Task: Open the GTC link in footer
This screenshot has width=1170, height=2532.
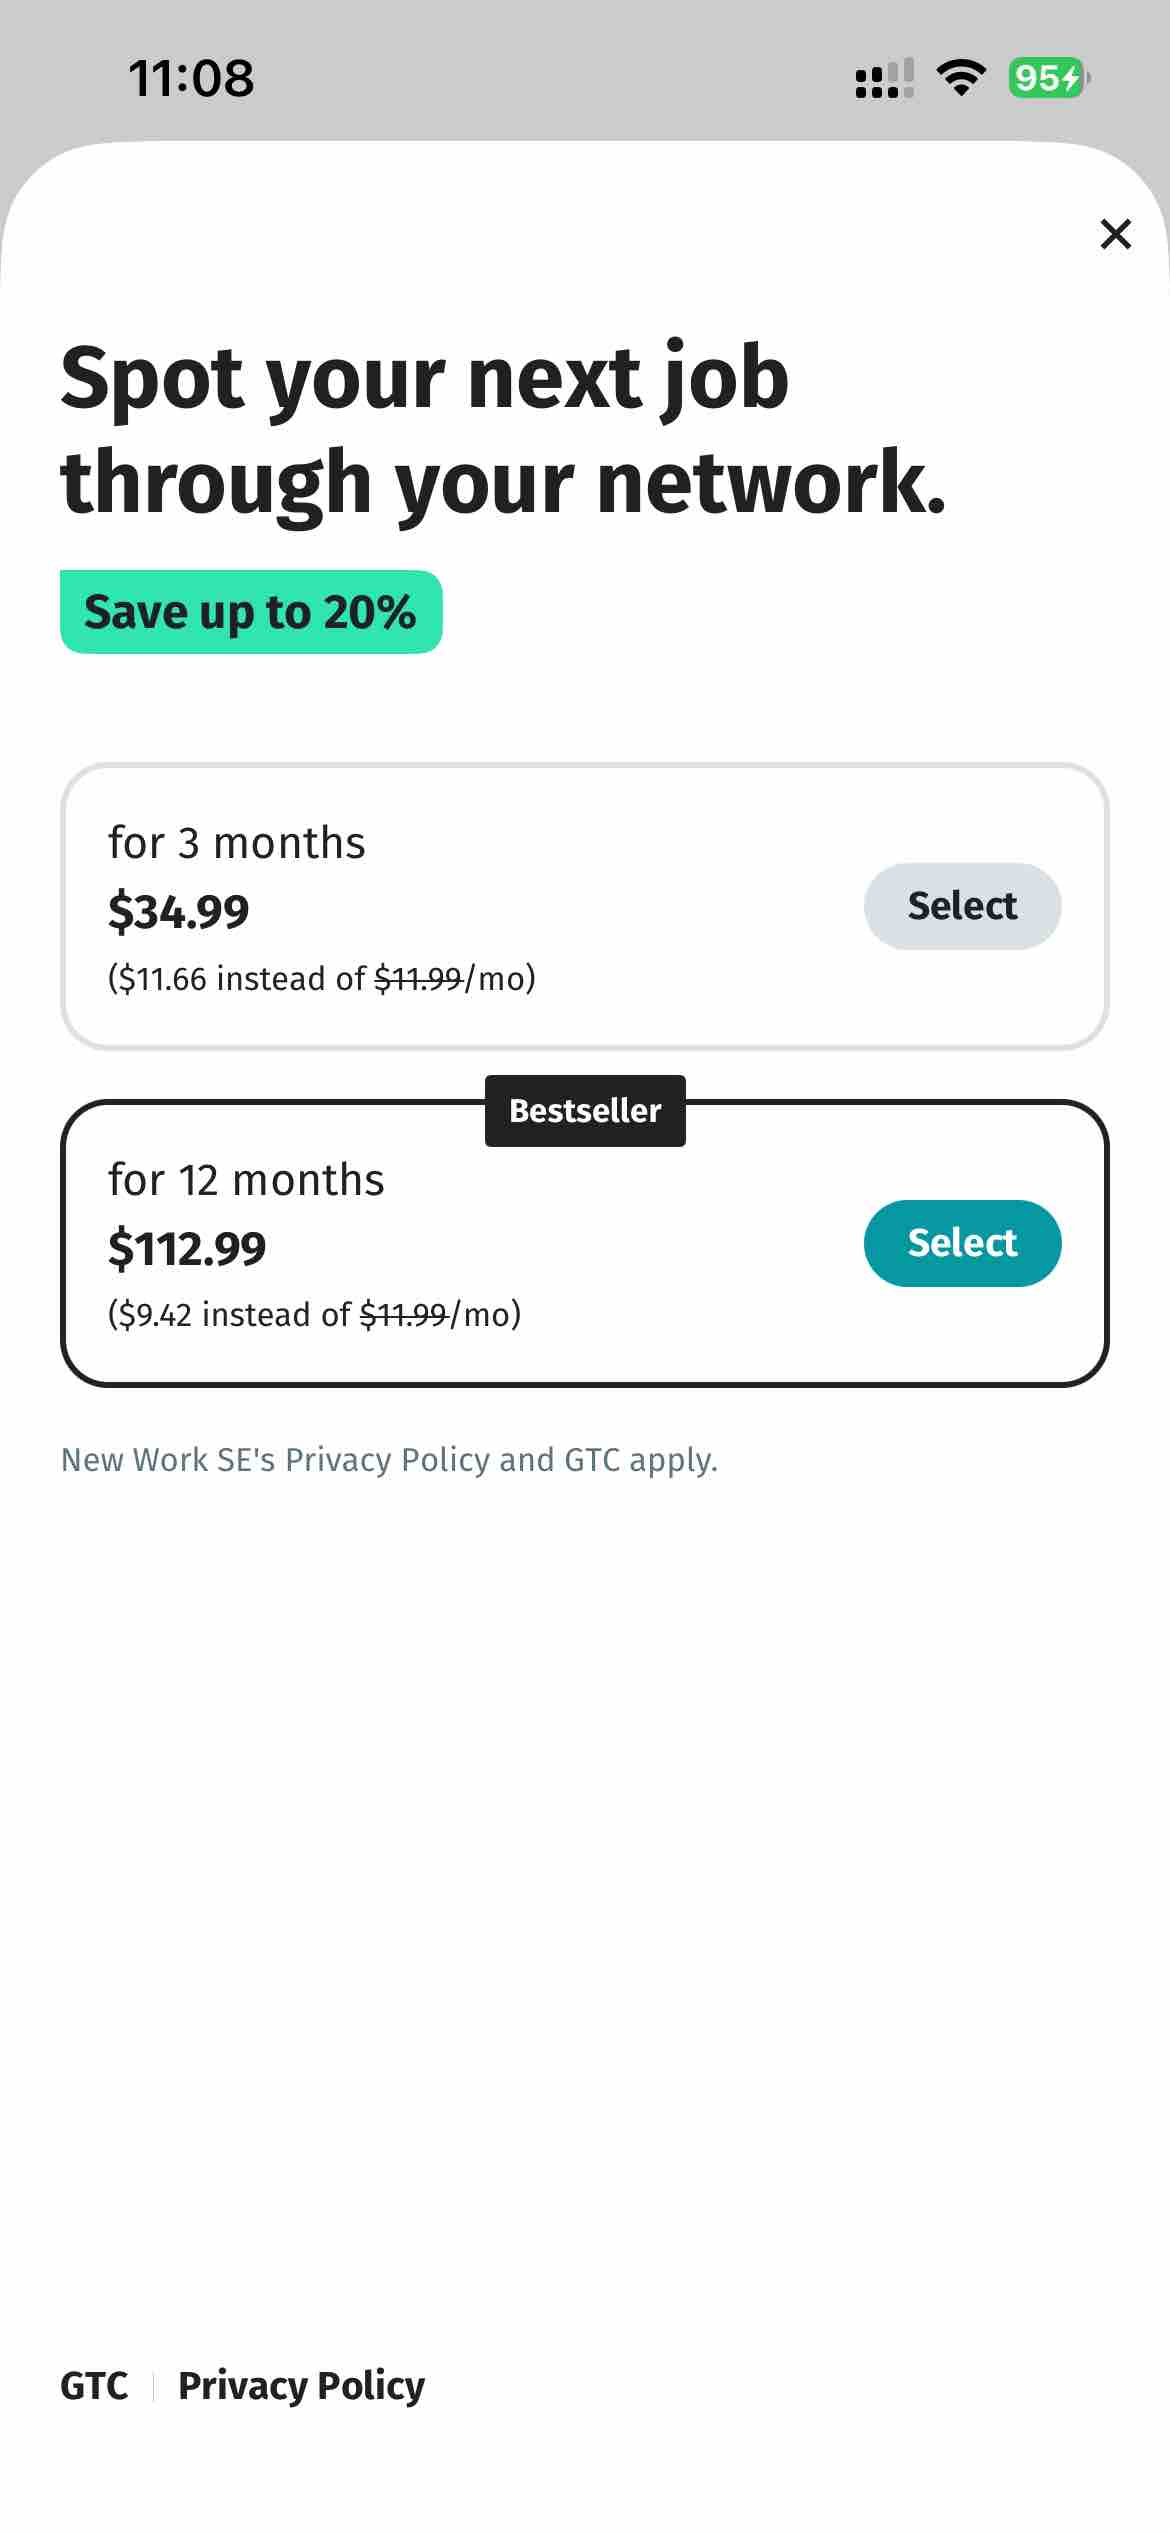Action: pyautogui.click(x=94, y=2386)
